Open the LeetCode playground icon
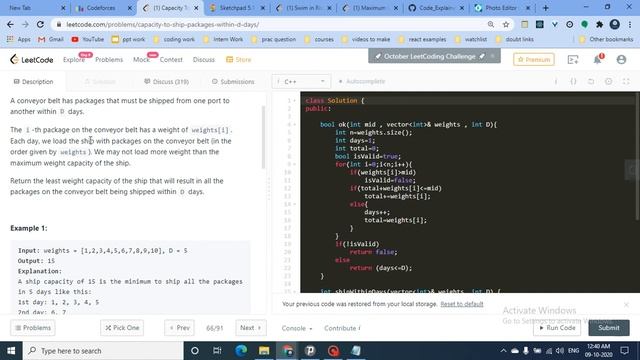This screenshot has height=360, width=640. 573,60
